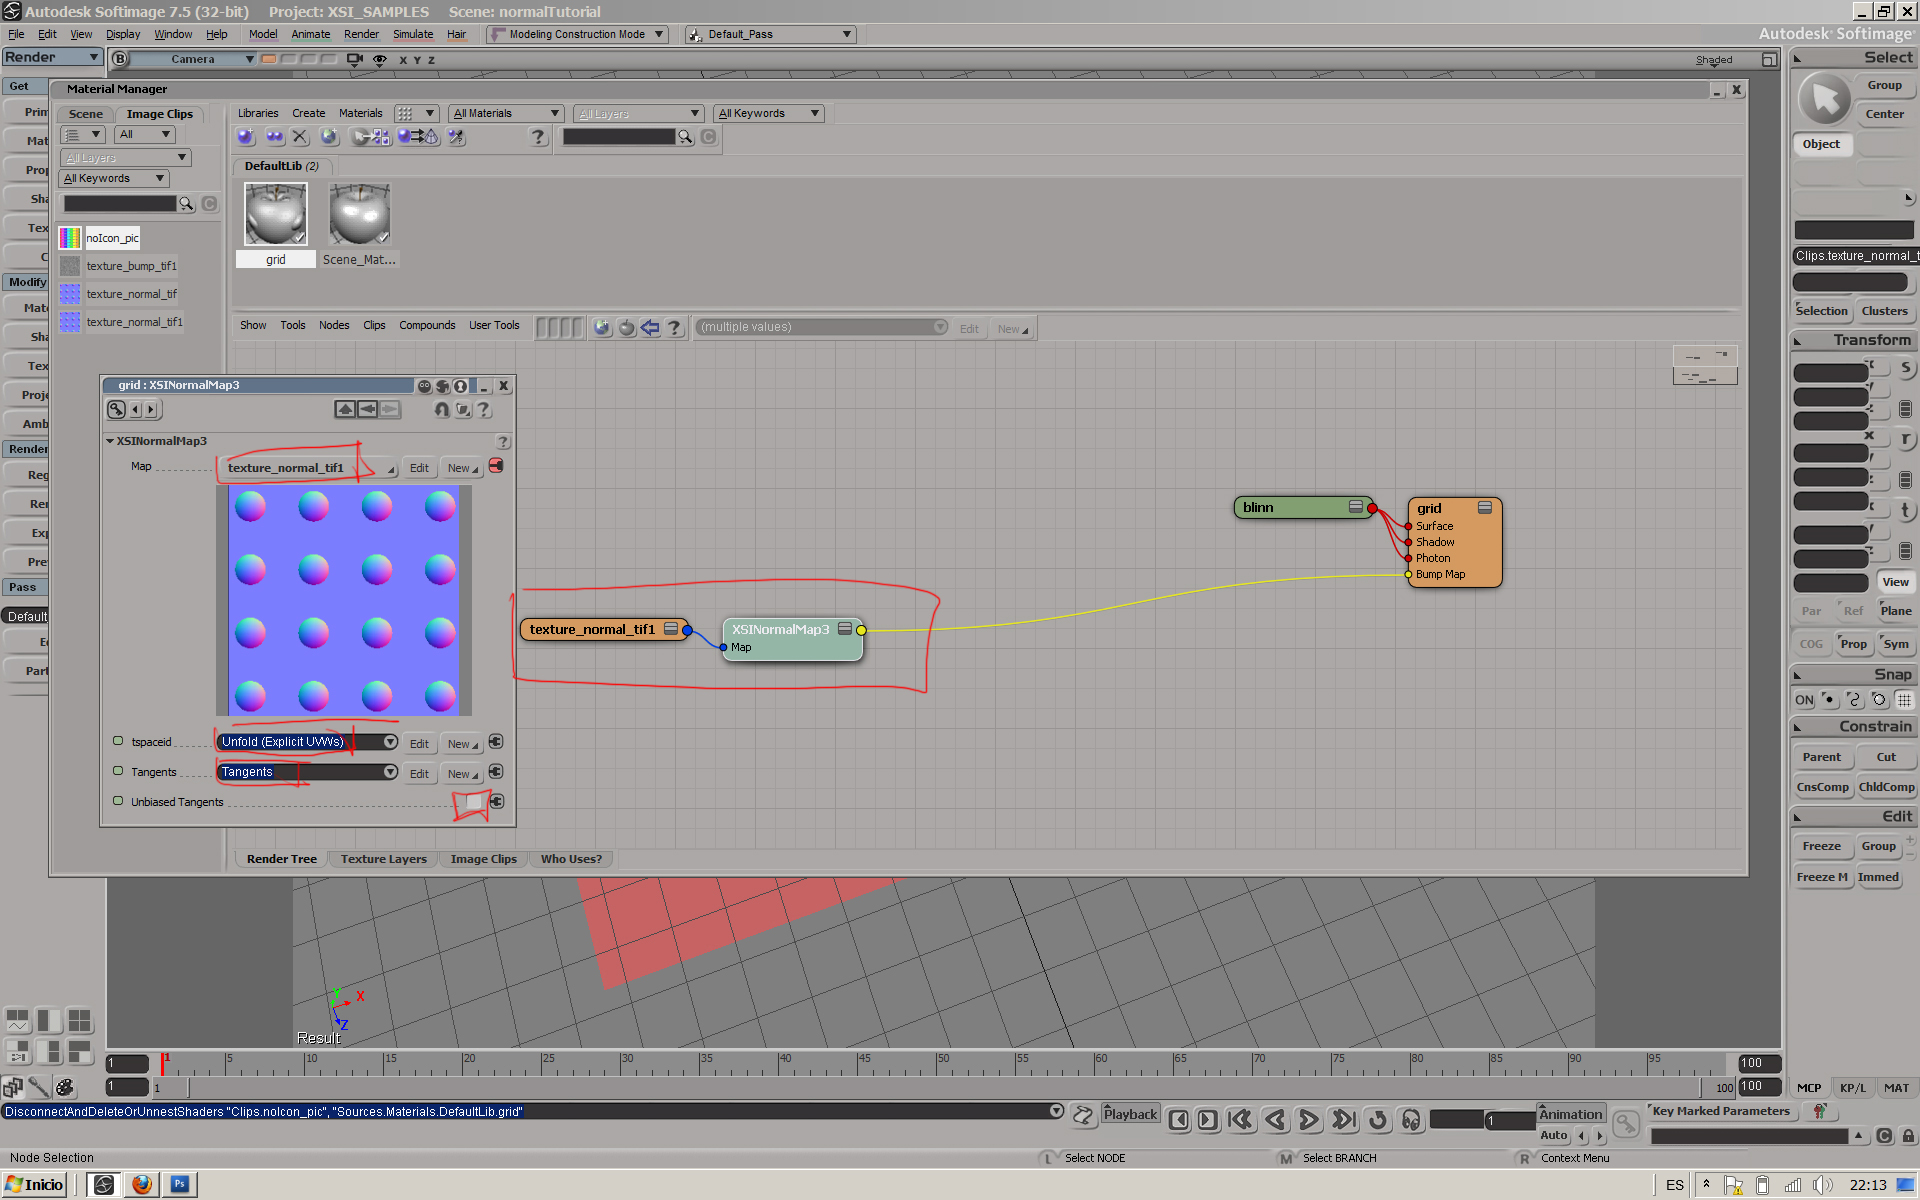Open tspaceid Unfold (Explicit UVWs) dropdown
Screen dimensions: 1920x1200
click(307, 742)
